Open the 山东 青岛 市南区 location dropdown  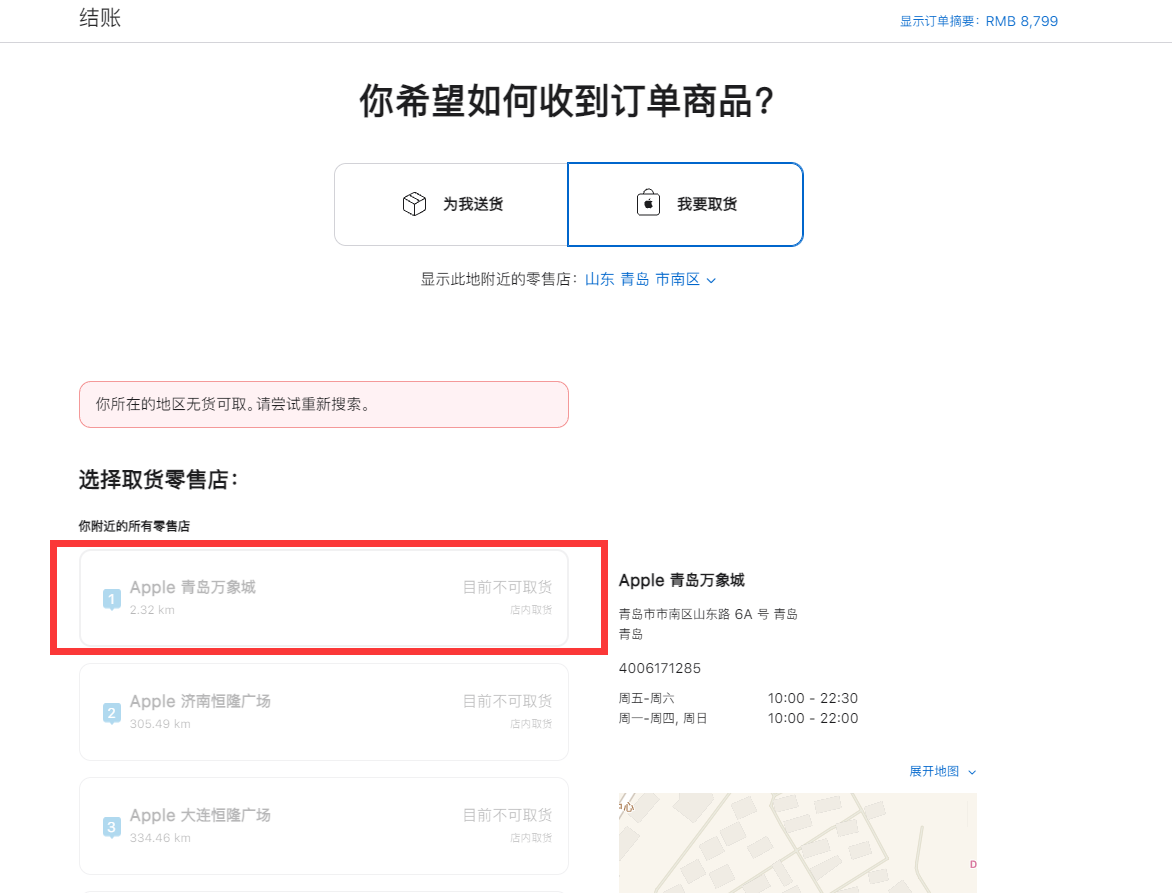tap(650, 279)
